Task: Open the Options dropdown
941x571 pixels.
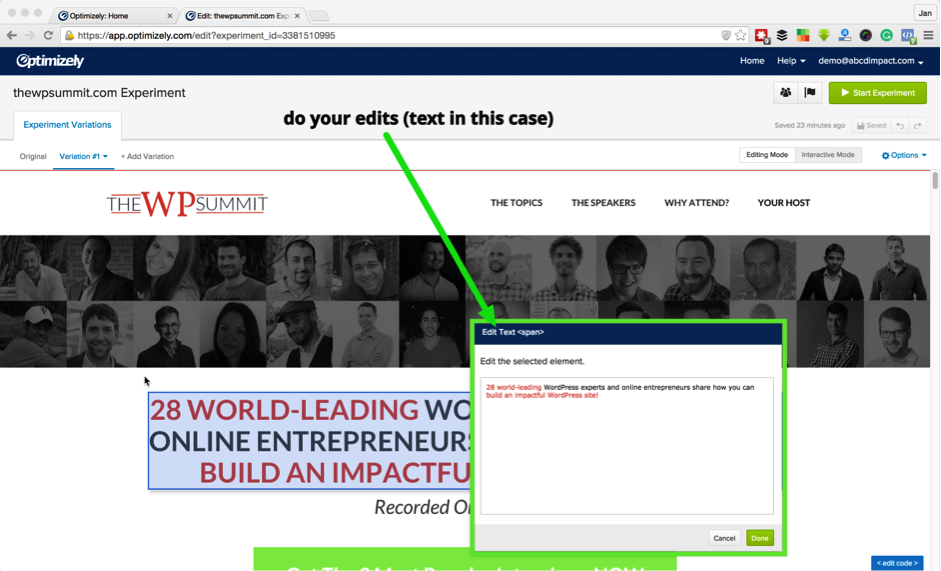Action: (x=903, y=156)
